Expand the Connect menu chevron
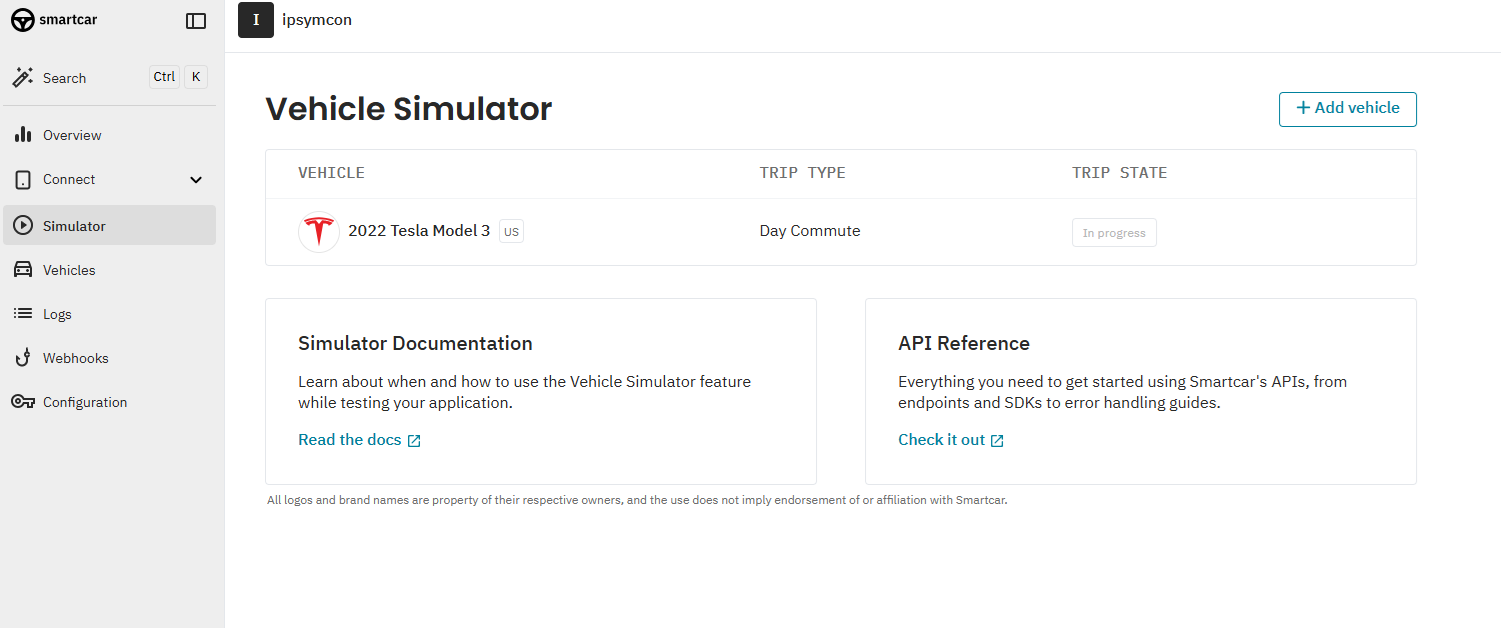 (196, 180)
